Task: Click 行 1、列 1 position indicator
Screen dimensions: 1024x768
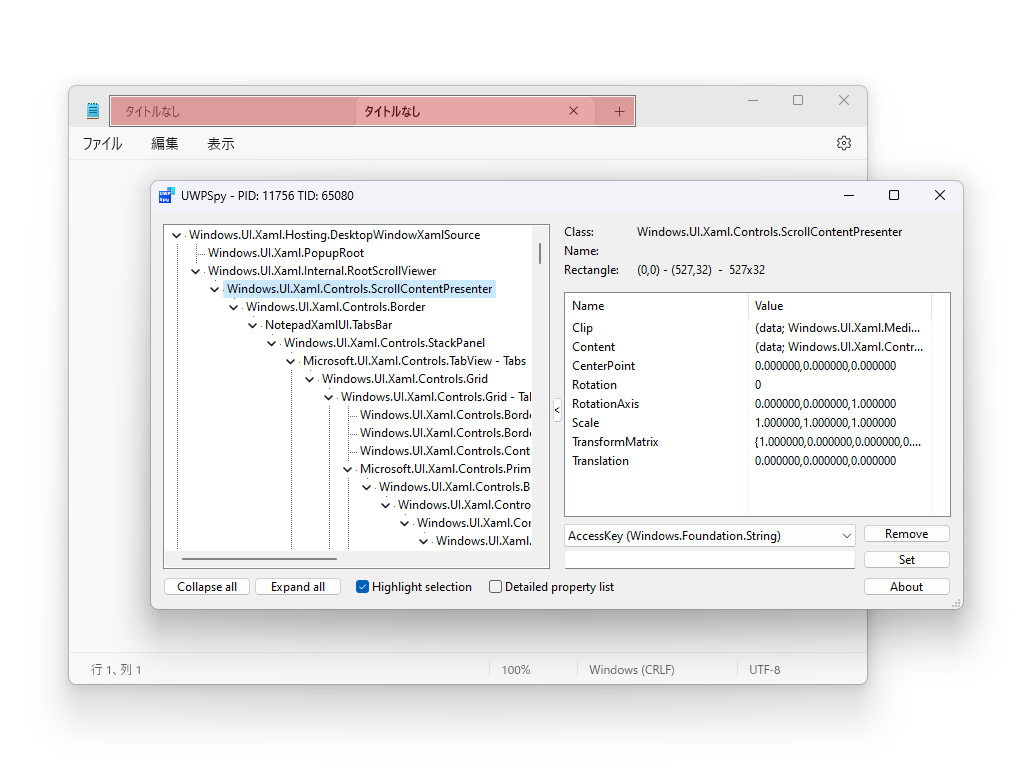Action: pos(116,669)
